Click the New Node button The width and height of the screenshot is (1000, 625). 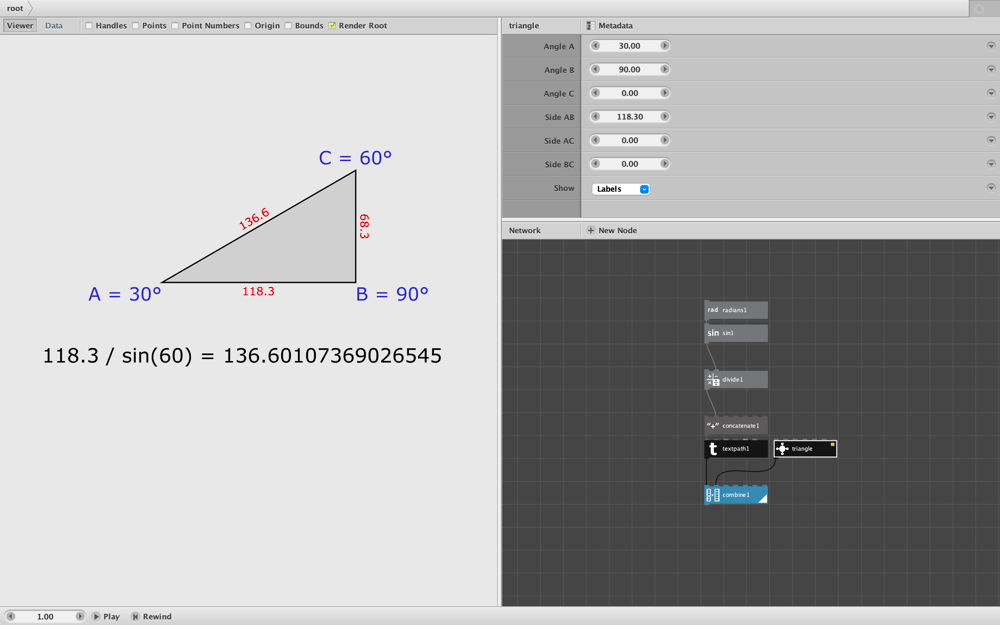(x=612, y=230)
